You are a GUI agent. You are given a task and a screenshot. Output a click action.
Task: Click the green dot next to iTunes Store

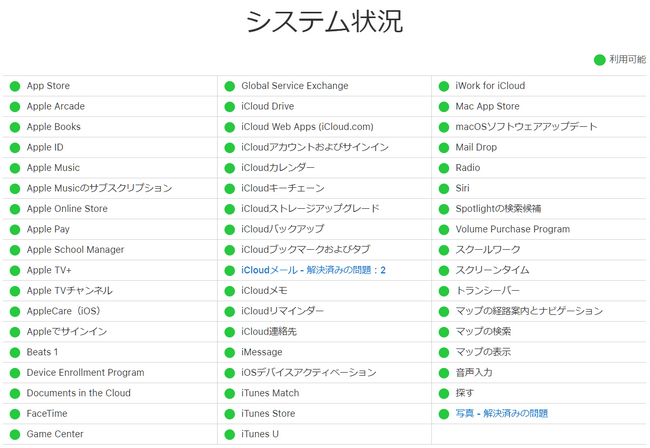pos(230,414)
